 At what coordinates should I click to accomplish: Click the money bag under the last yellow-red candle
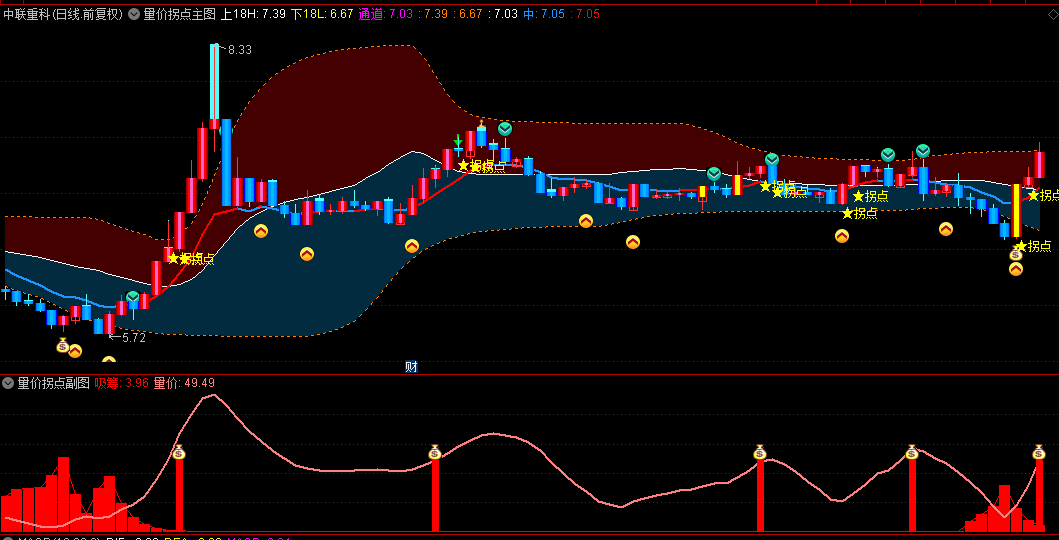coord(1016,254)
